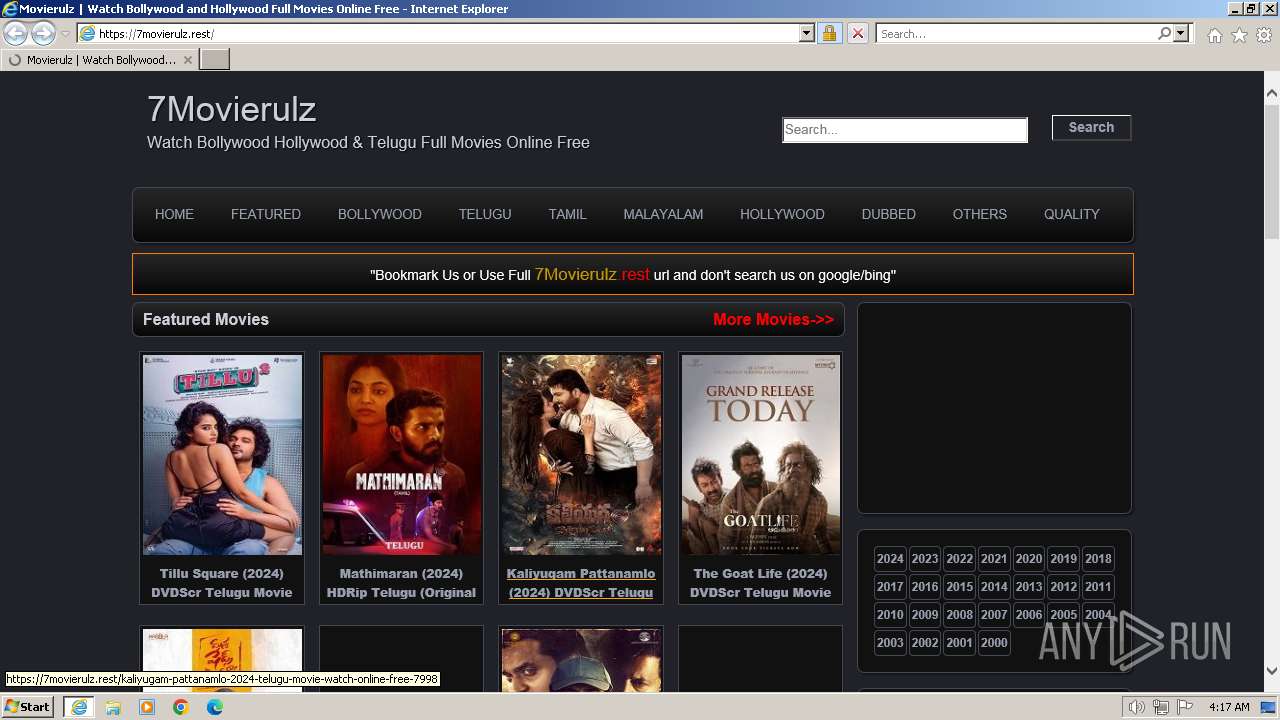Filter movies by year 2010
Screen dimensions: 1280x720
pyautogui.click(x=890, y=615)
